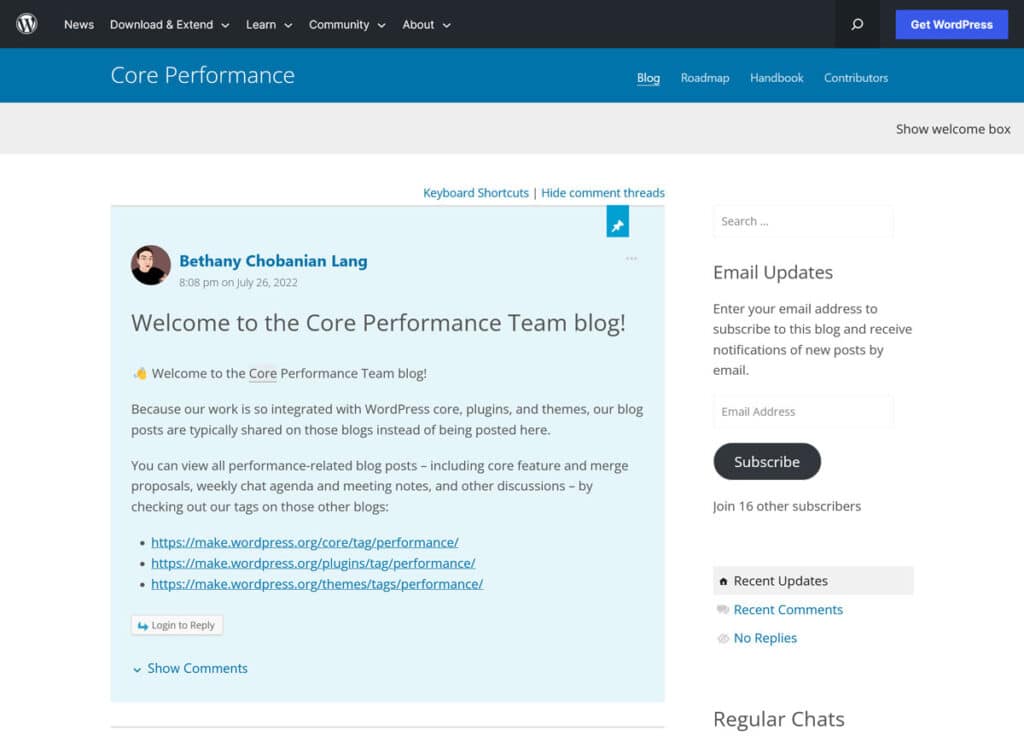Screen dimensions: 1024x742
Task: Open the Download & Extend dropdown
Action: (x=163, y=24)
